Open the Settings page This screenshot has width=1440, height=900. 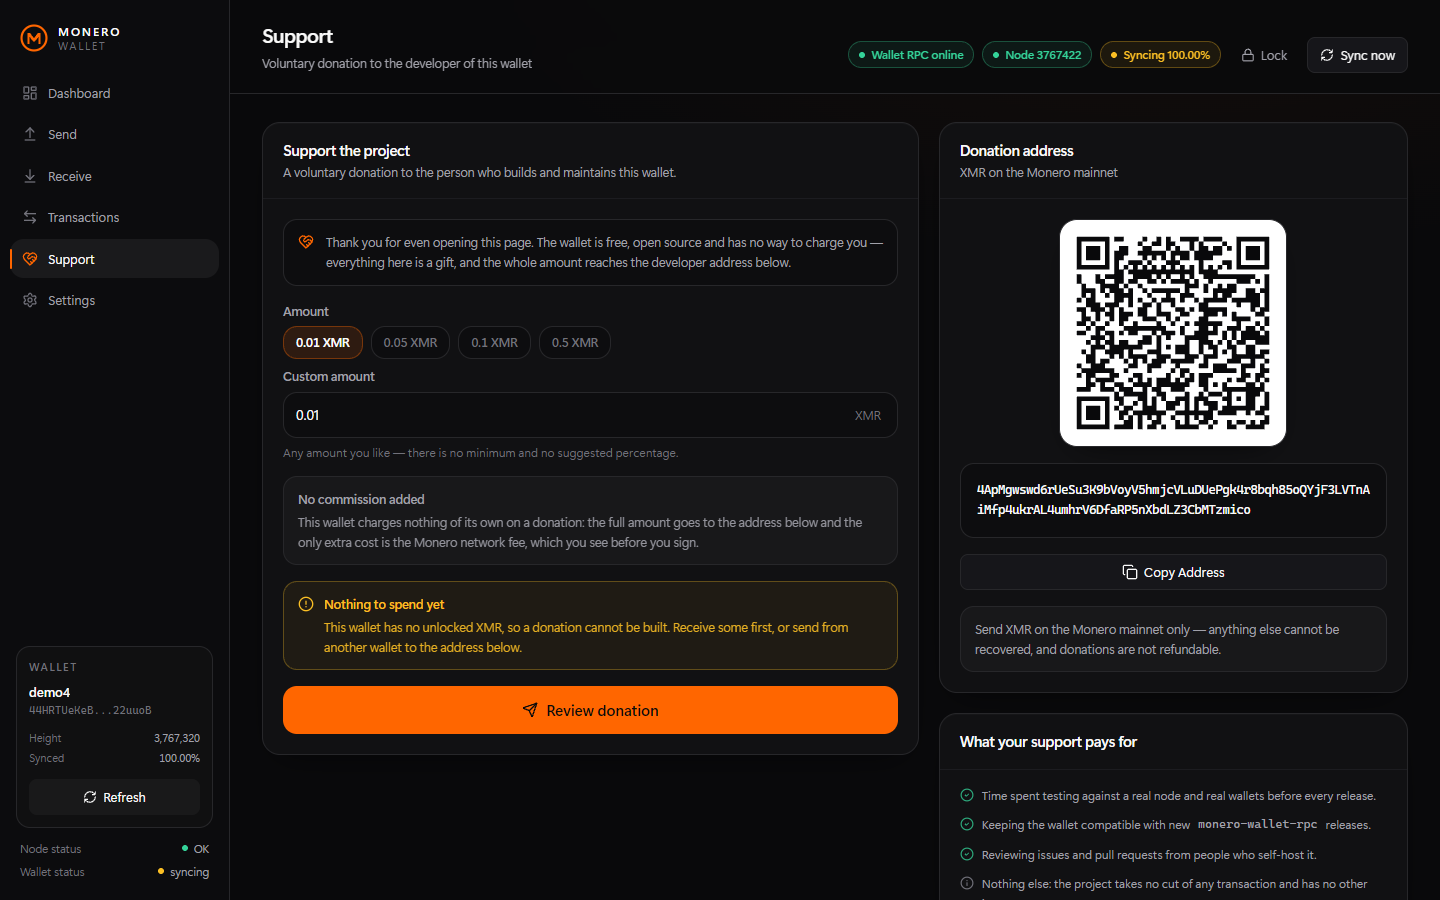tap(114, 300)
